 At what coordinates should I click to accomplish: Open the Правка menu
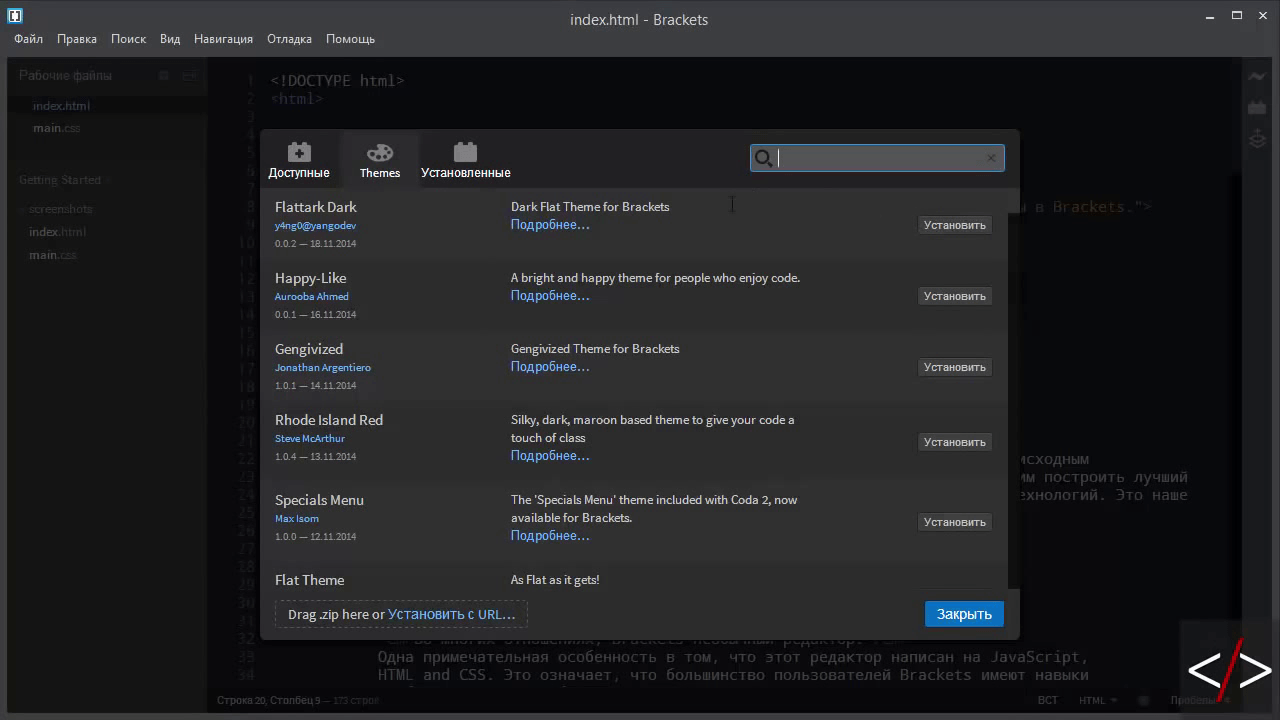coord(77,39)
